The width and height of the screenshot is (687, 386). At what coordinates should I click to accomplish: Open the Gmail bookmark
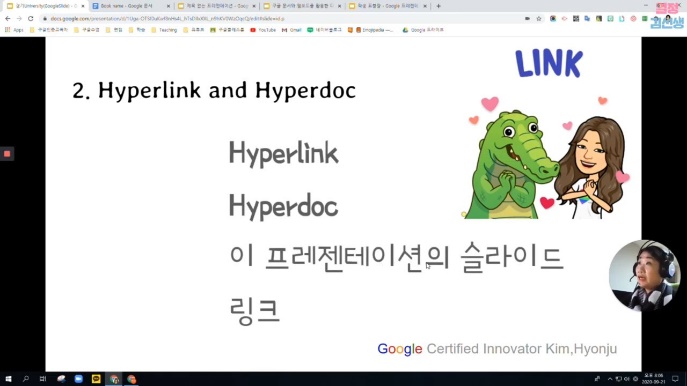point(292,30)
